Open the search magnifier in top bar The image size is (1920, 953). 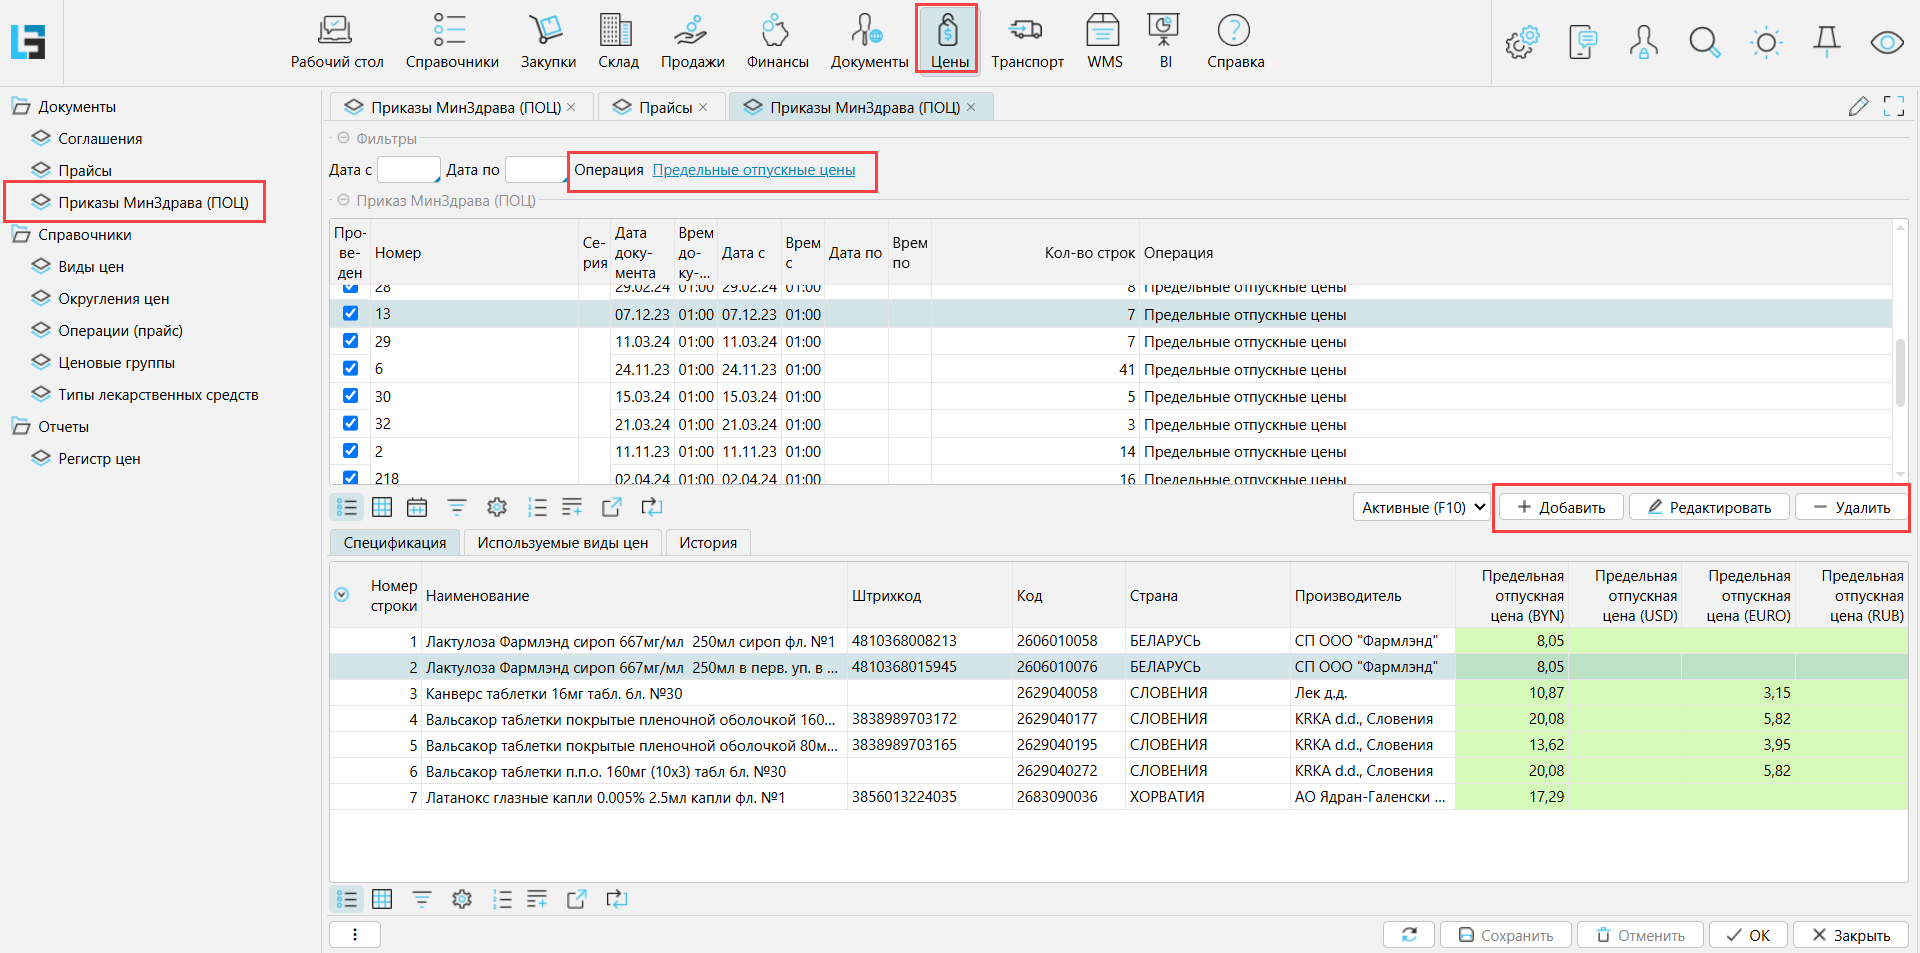click(x=1704, y=42)
